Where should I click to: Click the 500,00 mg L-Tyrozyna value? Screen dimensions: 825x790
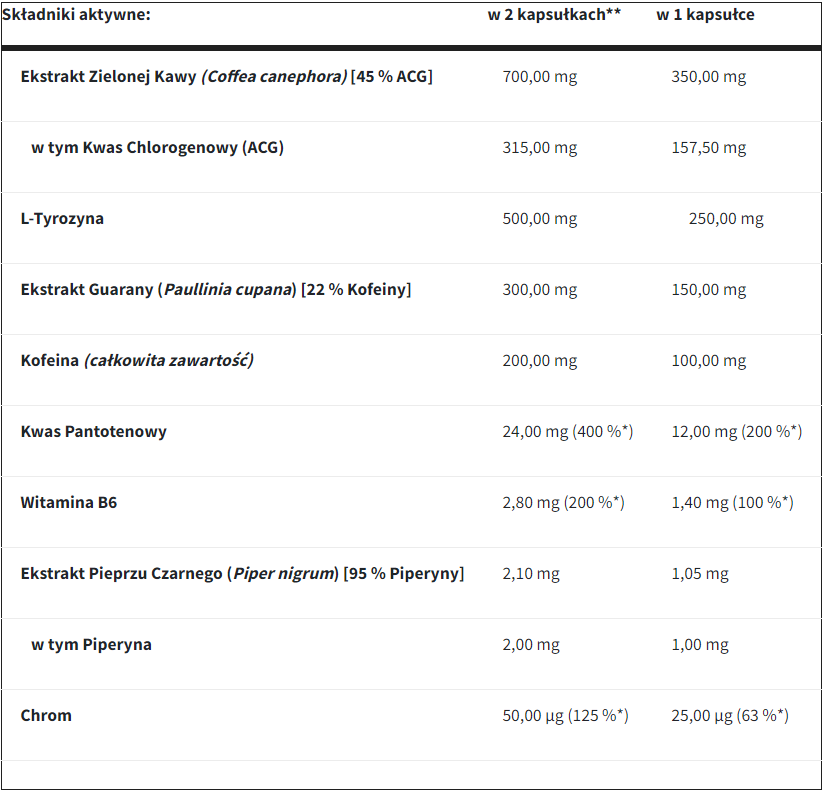tap(539, 219)
